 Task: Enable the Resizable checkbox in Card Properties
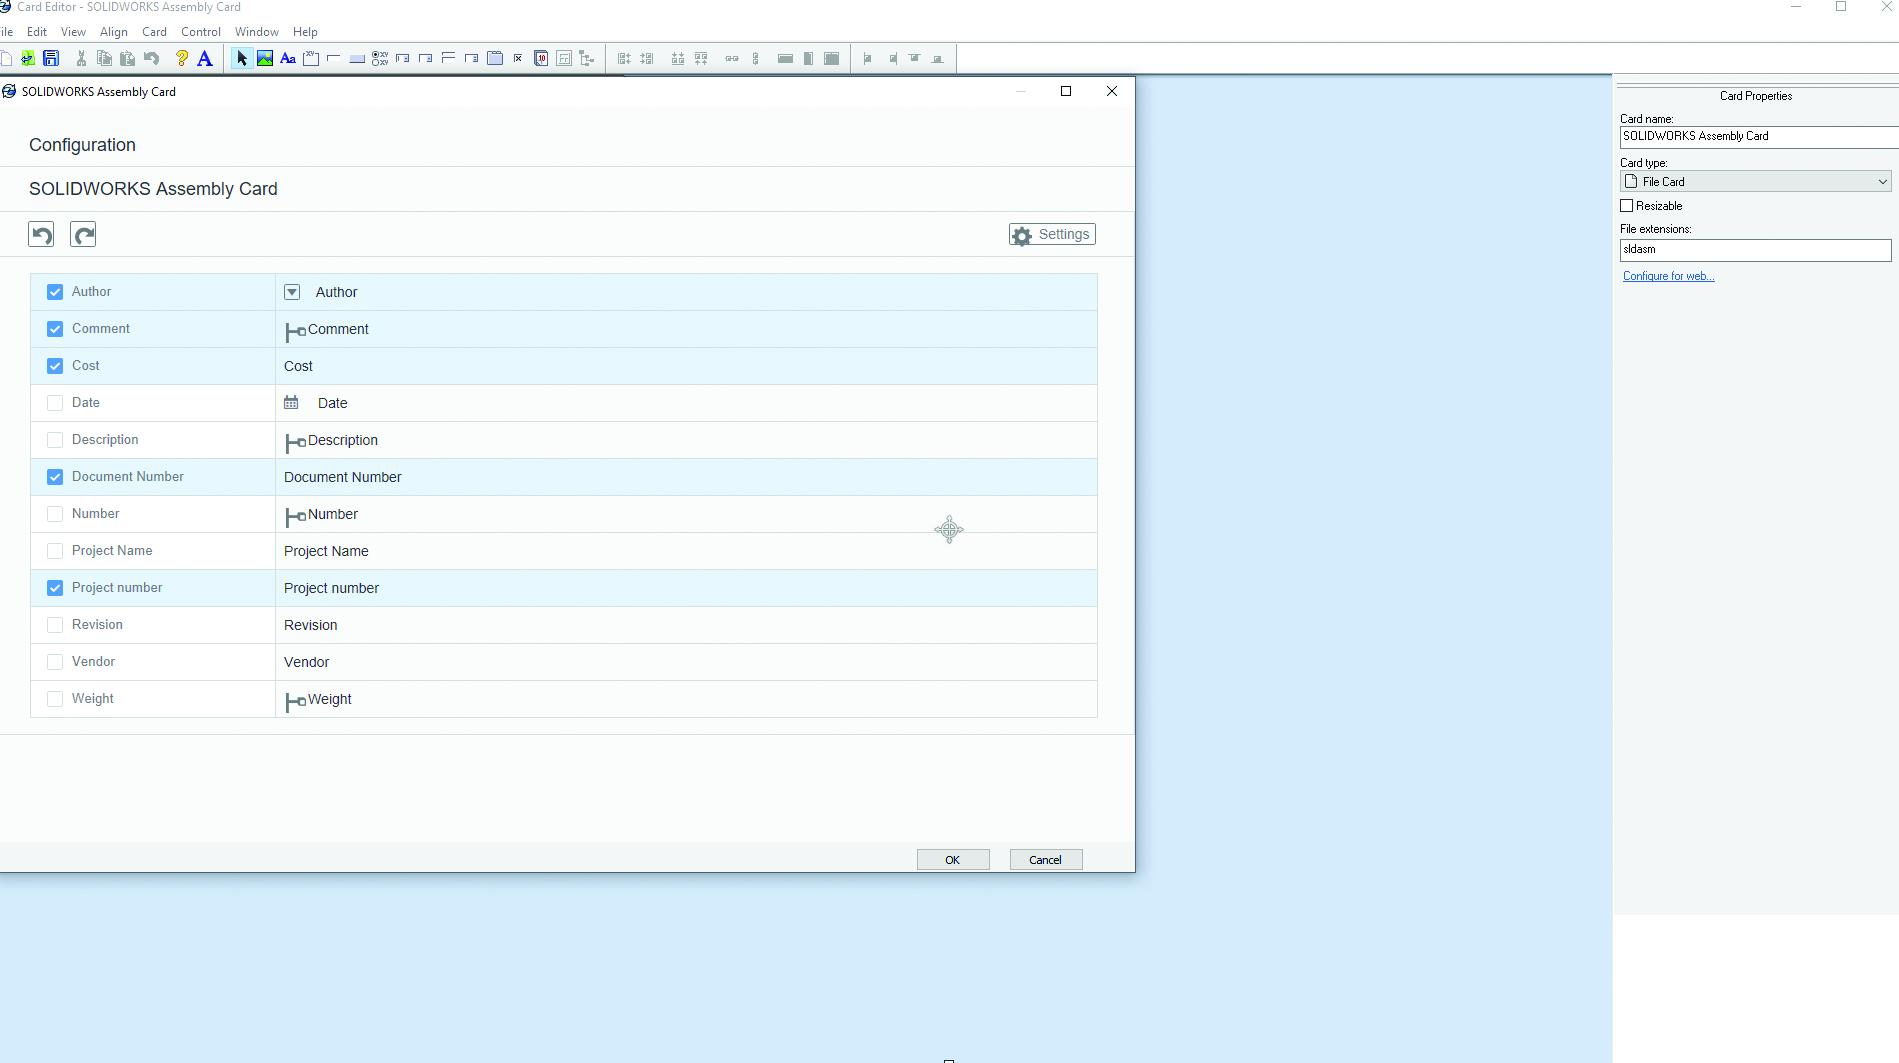(x=1627, y=206)
